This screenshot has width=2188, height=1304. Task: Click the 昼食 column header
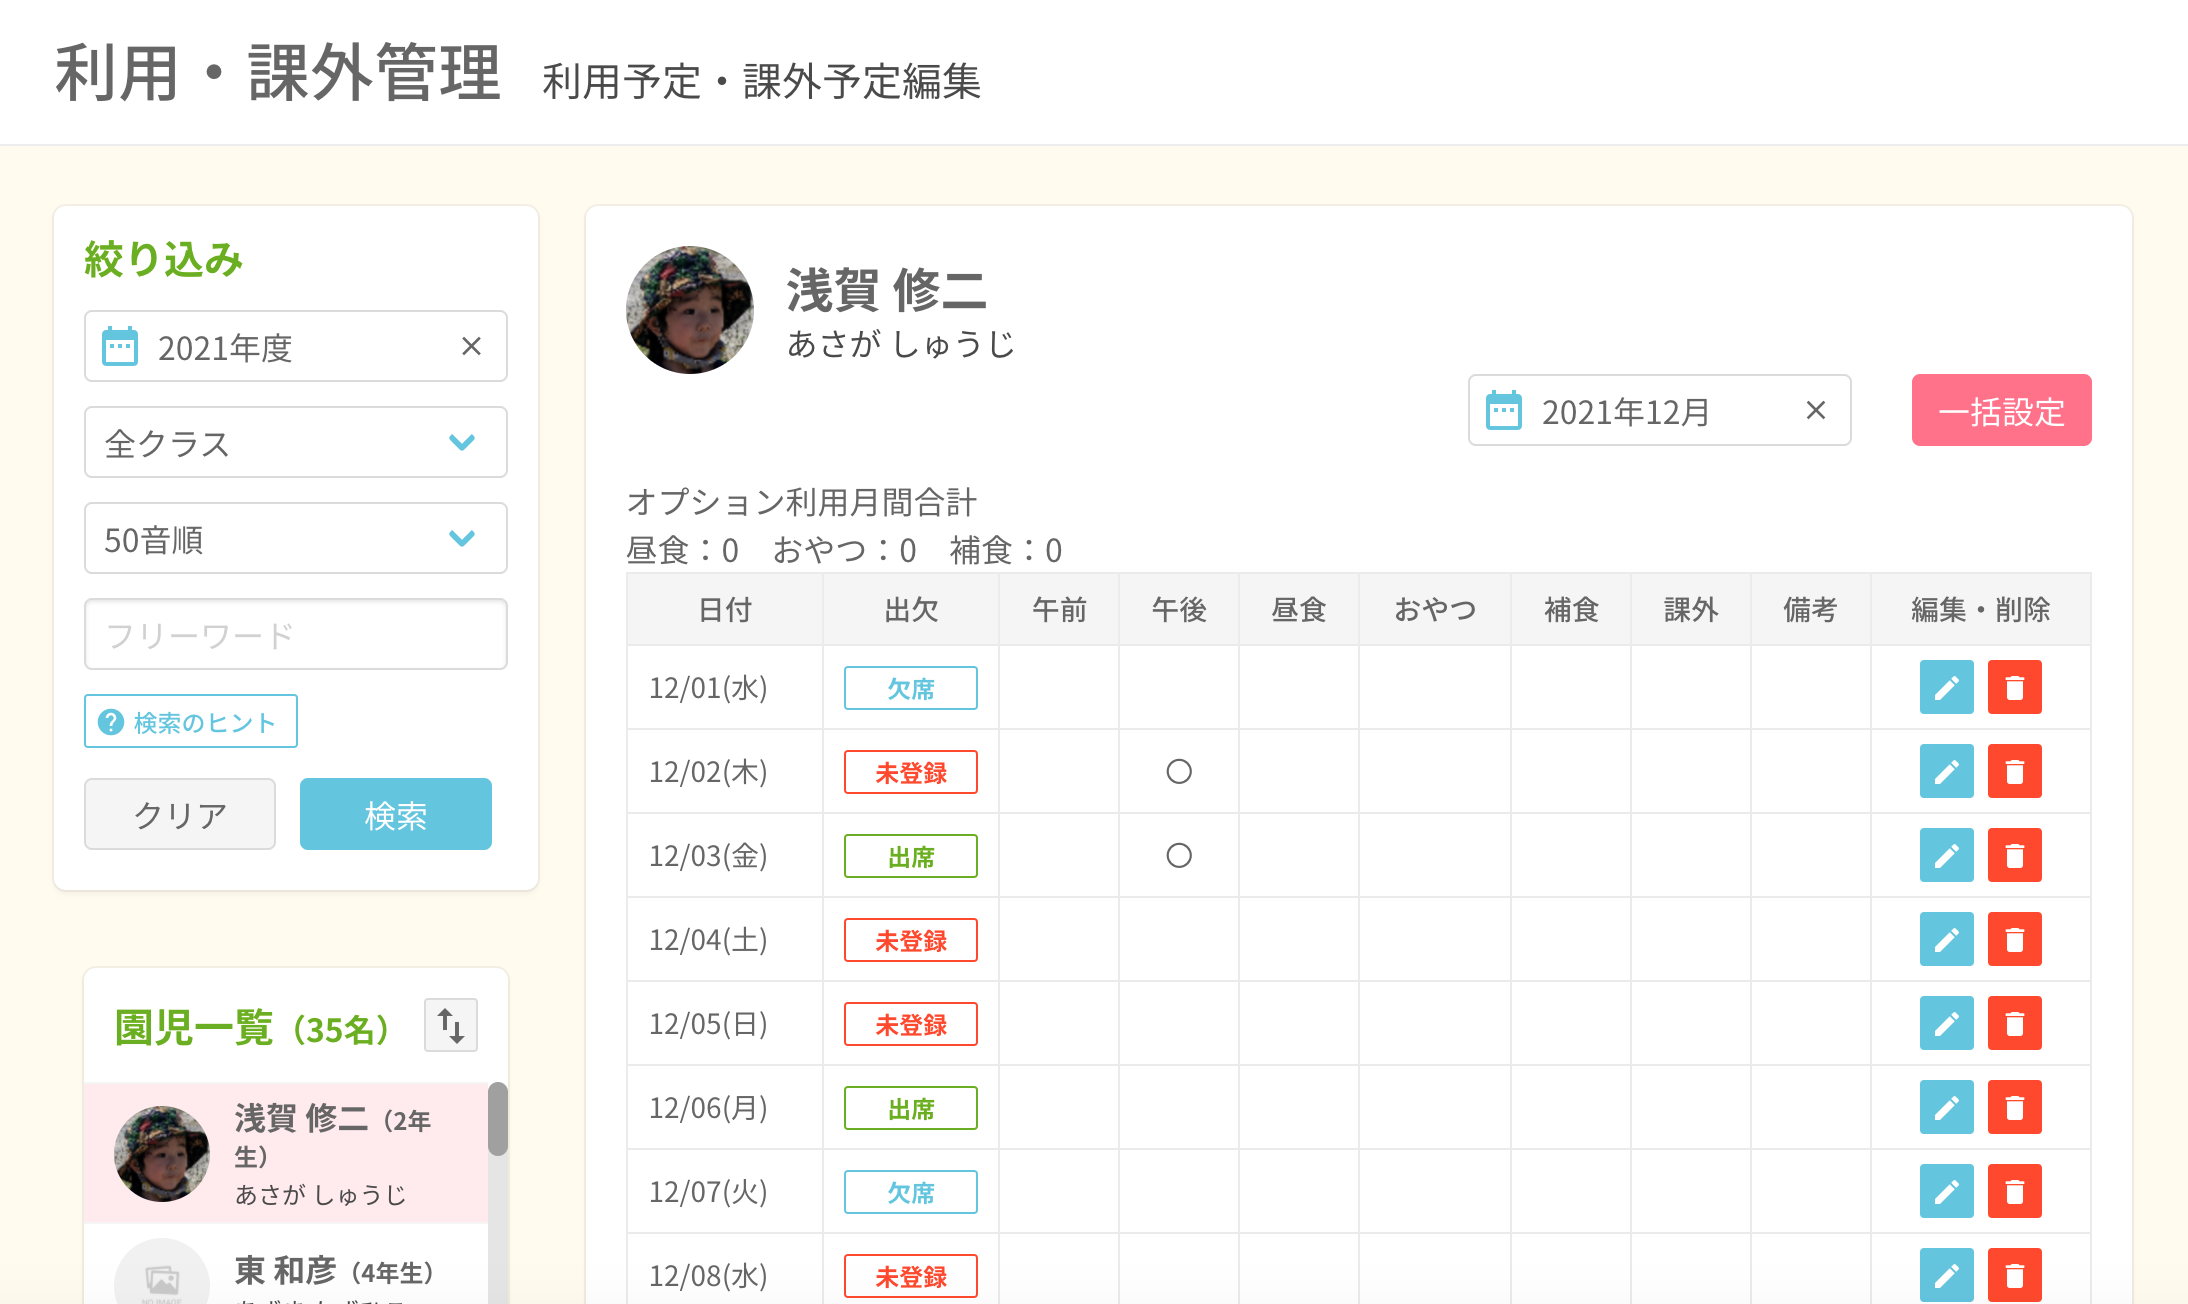[1299, 609]
